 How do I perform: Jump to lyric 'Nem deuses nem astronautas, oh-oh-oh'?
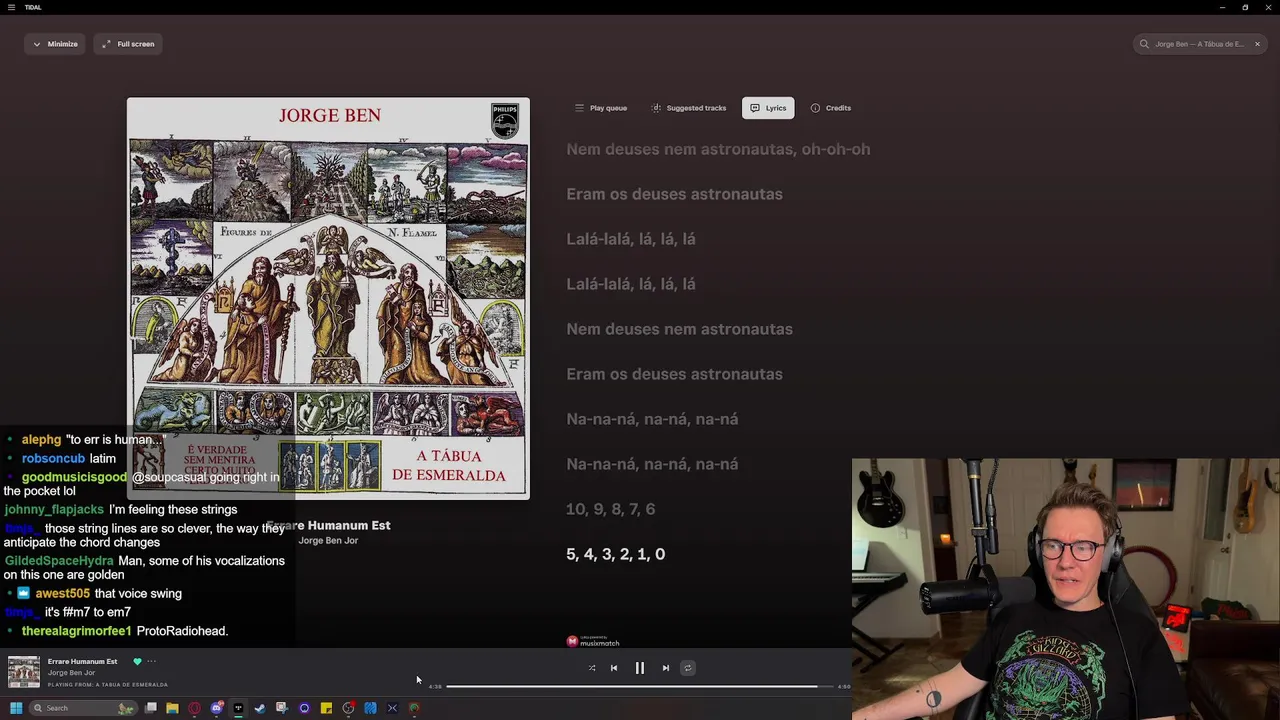pos(718,149)
